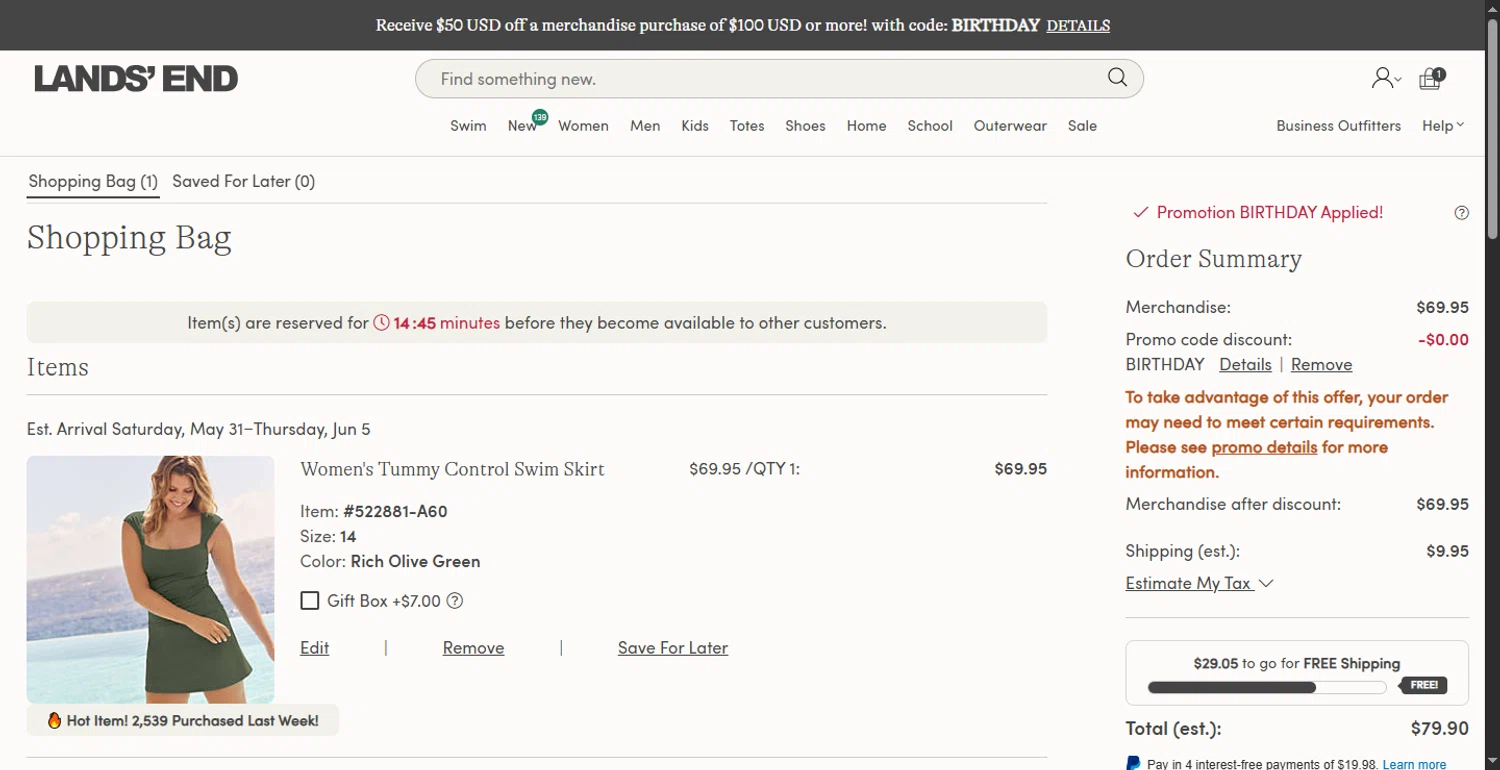
Task: Click the Lands' End logo
Action: tap(136, 79)
